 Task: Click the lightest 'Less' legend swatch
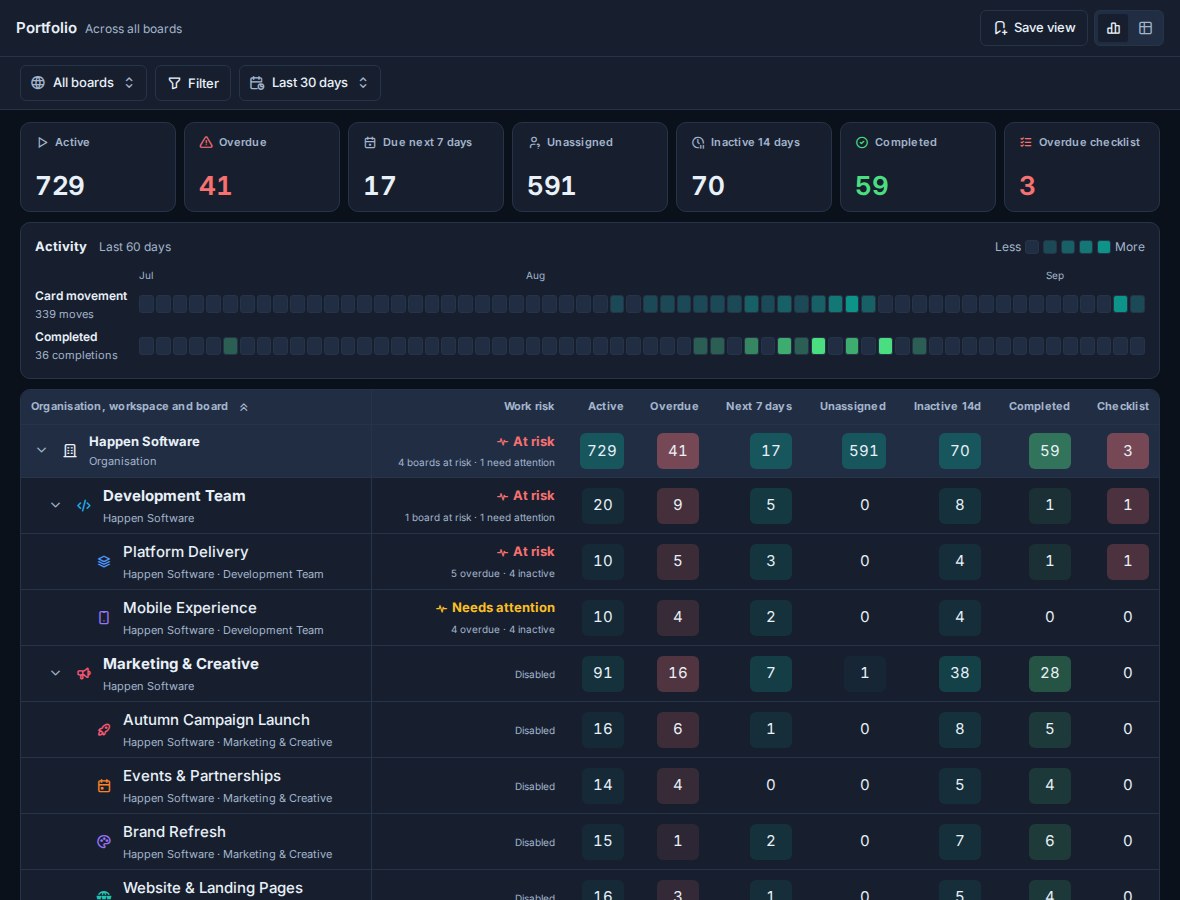pos(1032,247)
